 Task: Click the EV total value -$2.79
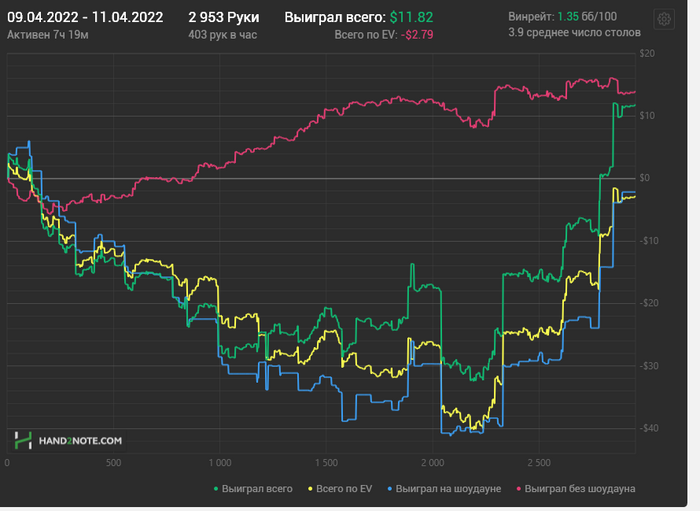417,35
